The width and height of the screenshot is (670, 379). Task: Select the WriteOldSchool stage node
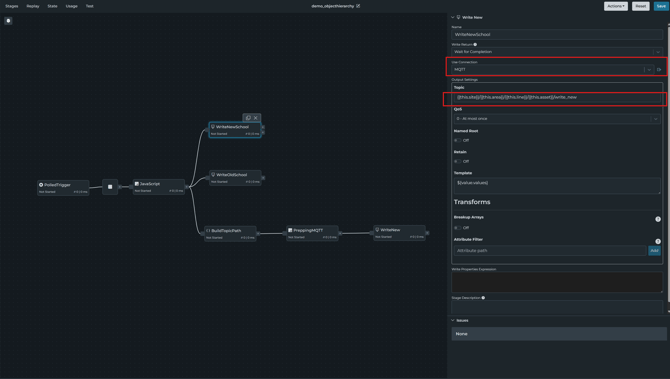click(235, 178)
